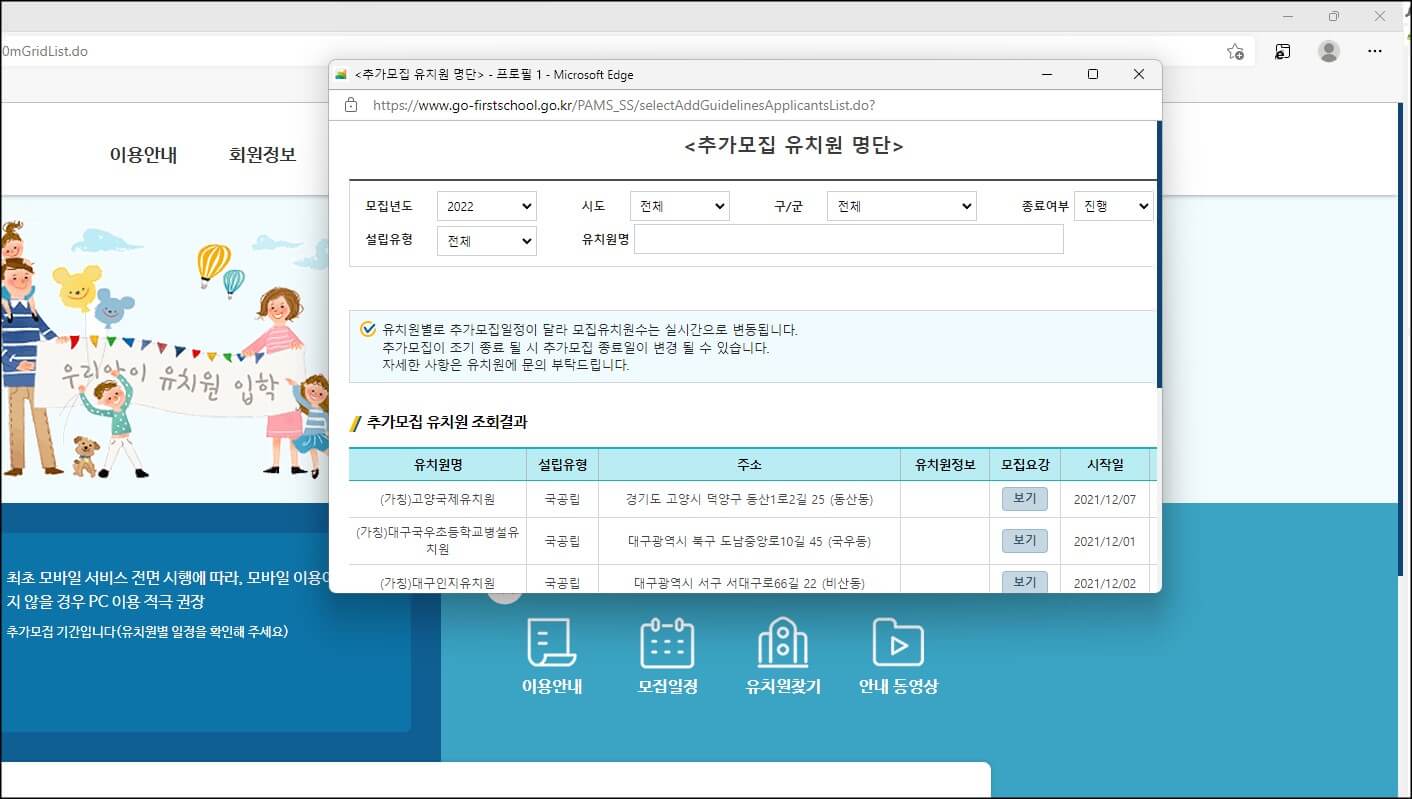
Task: Change the 종료여부 status dropdown from 진행
Action: click(x=1113, y=205)
